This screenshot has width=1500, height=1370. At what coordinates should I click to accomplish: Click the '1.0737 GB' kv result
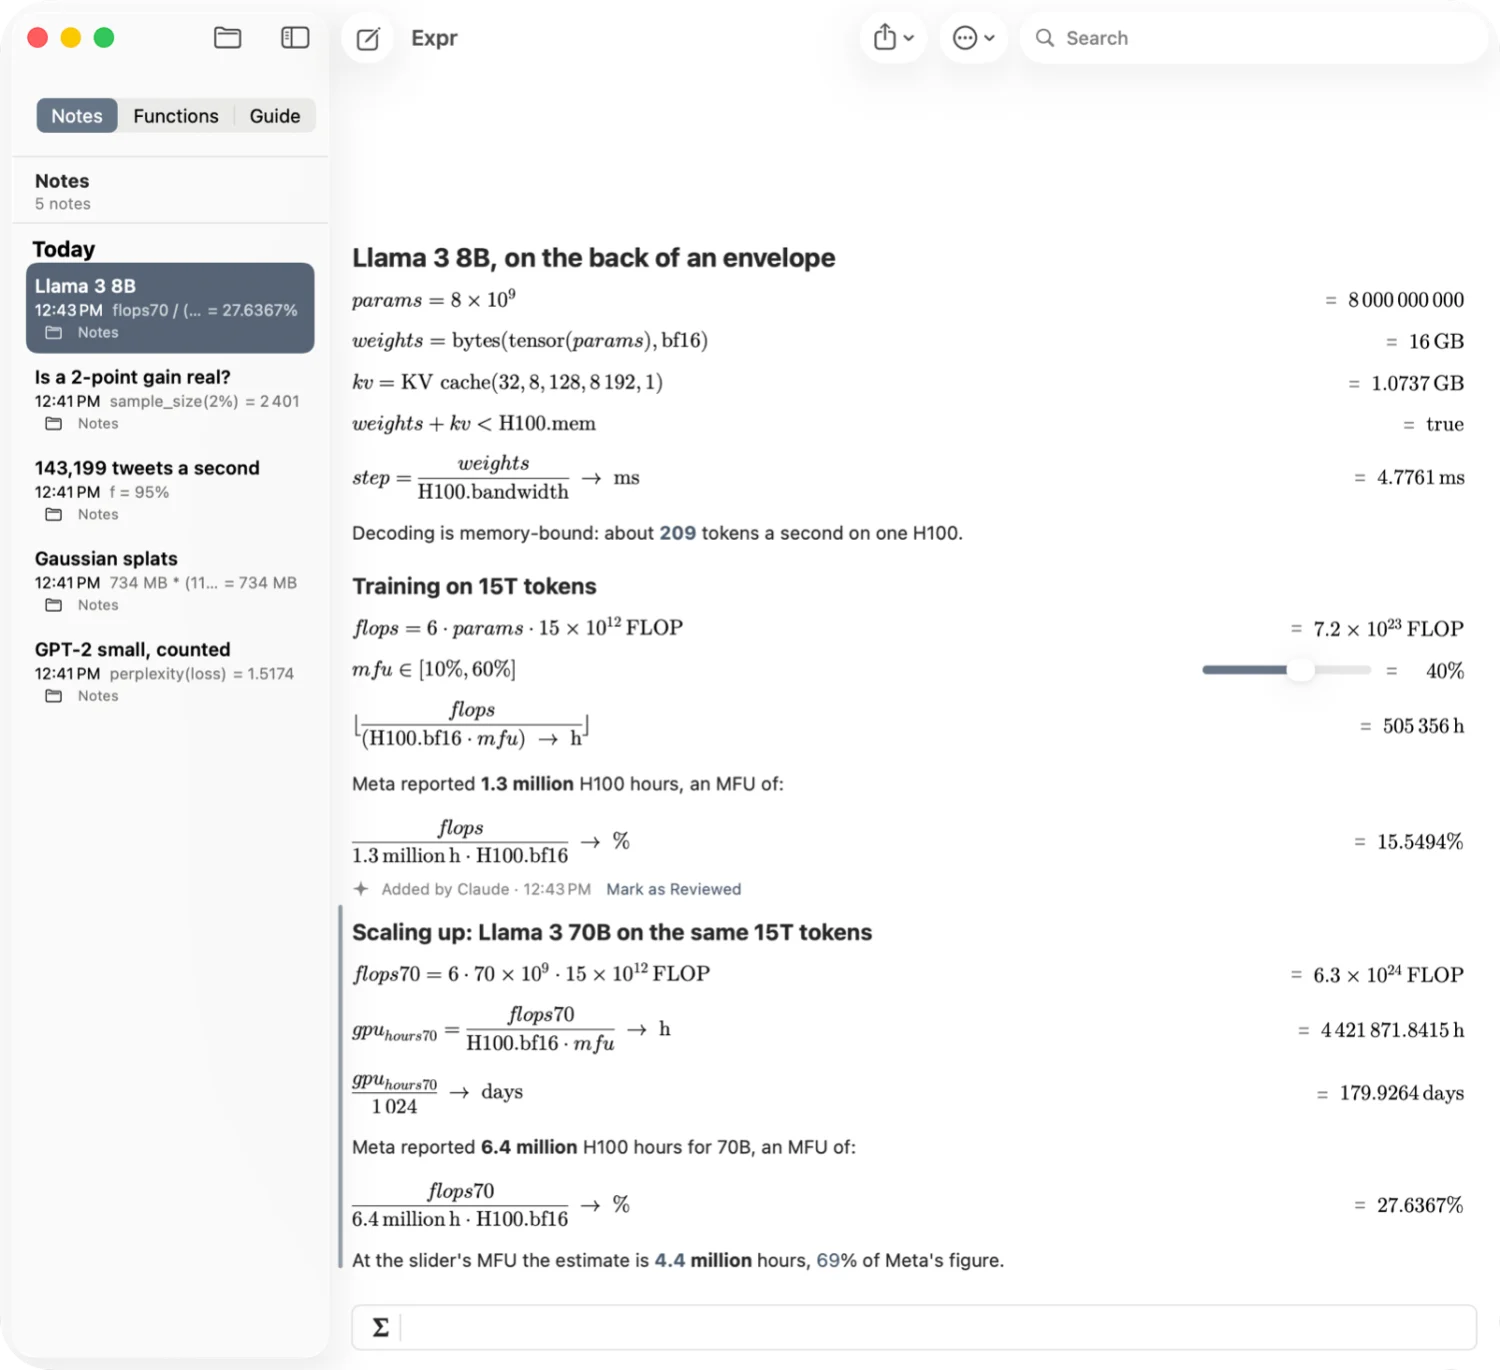point(1417,383)
